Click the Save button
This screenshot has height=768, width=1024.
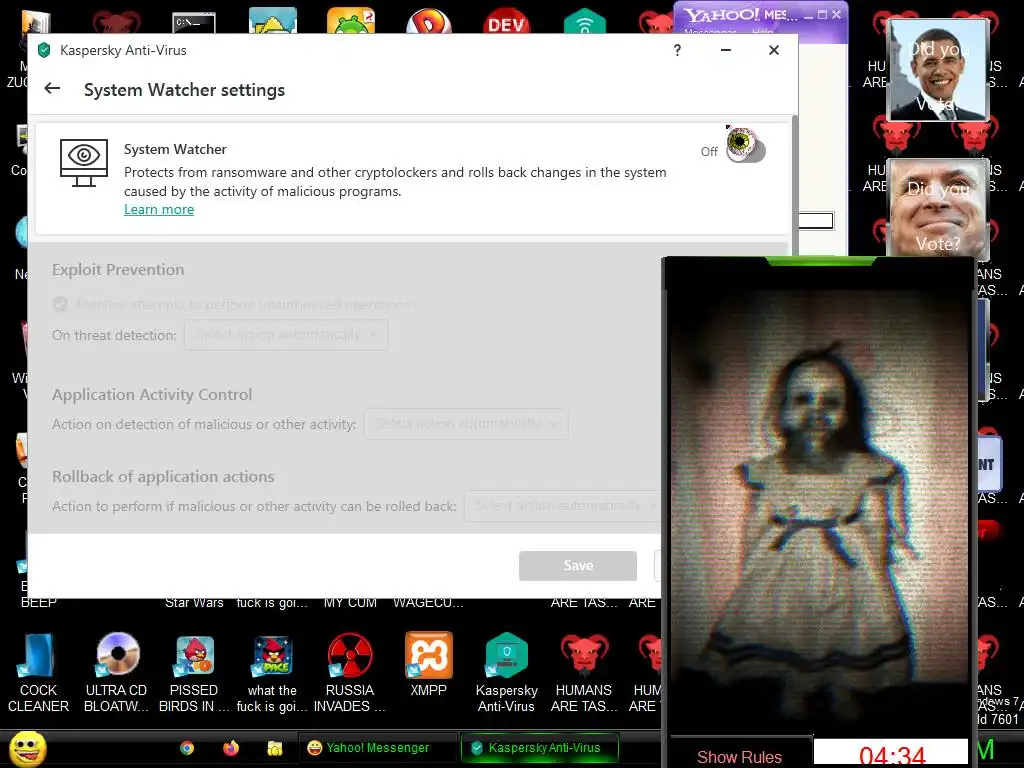coord(578,566)
